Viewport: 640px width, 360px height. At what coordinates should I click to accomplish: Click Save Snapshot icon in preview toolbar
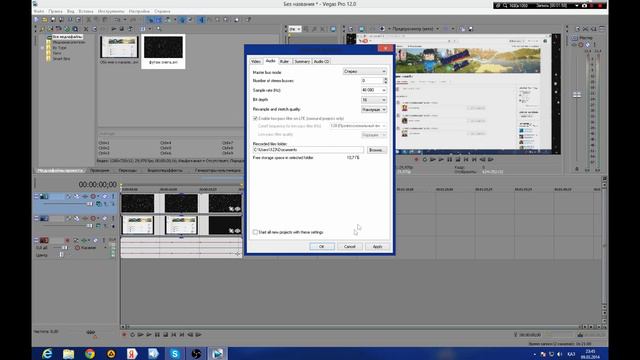tap(471, 29)
